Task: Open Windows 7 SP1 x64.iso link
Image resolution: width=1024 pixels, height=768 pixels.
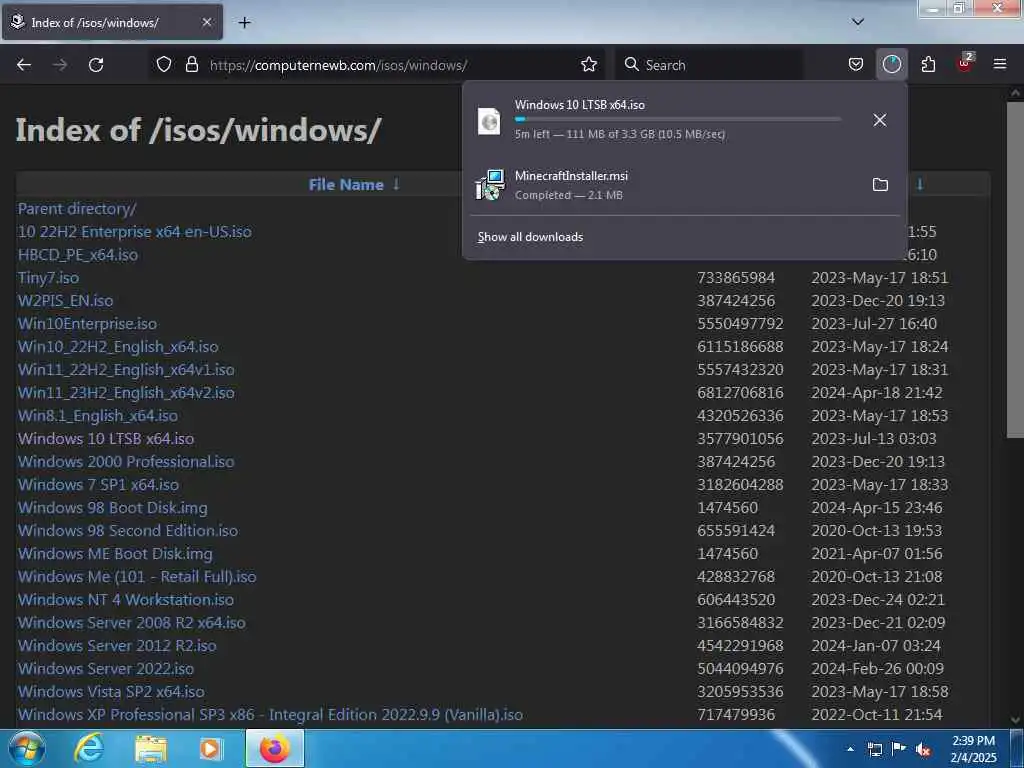Action: [98, 485]
